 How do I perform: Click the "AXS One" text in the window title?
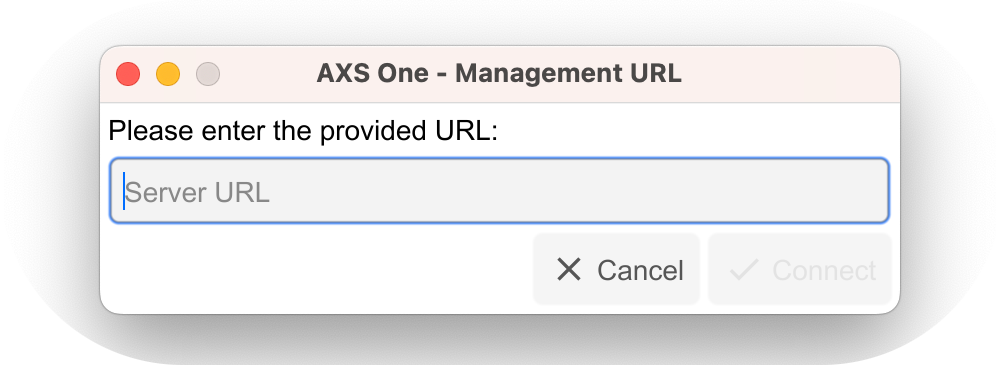pos(372,74)
